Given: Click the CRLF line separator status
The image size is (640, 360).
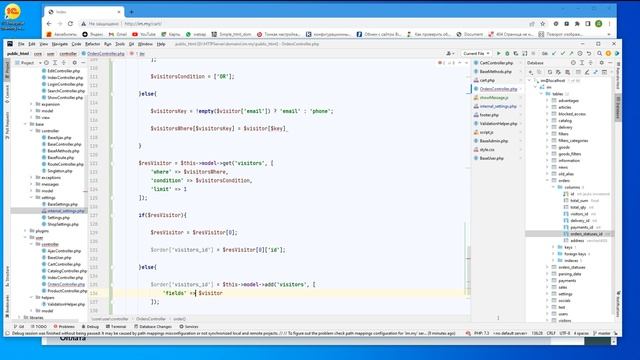Looking at the screenshot, I should pos(551,333).
